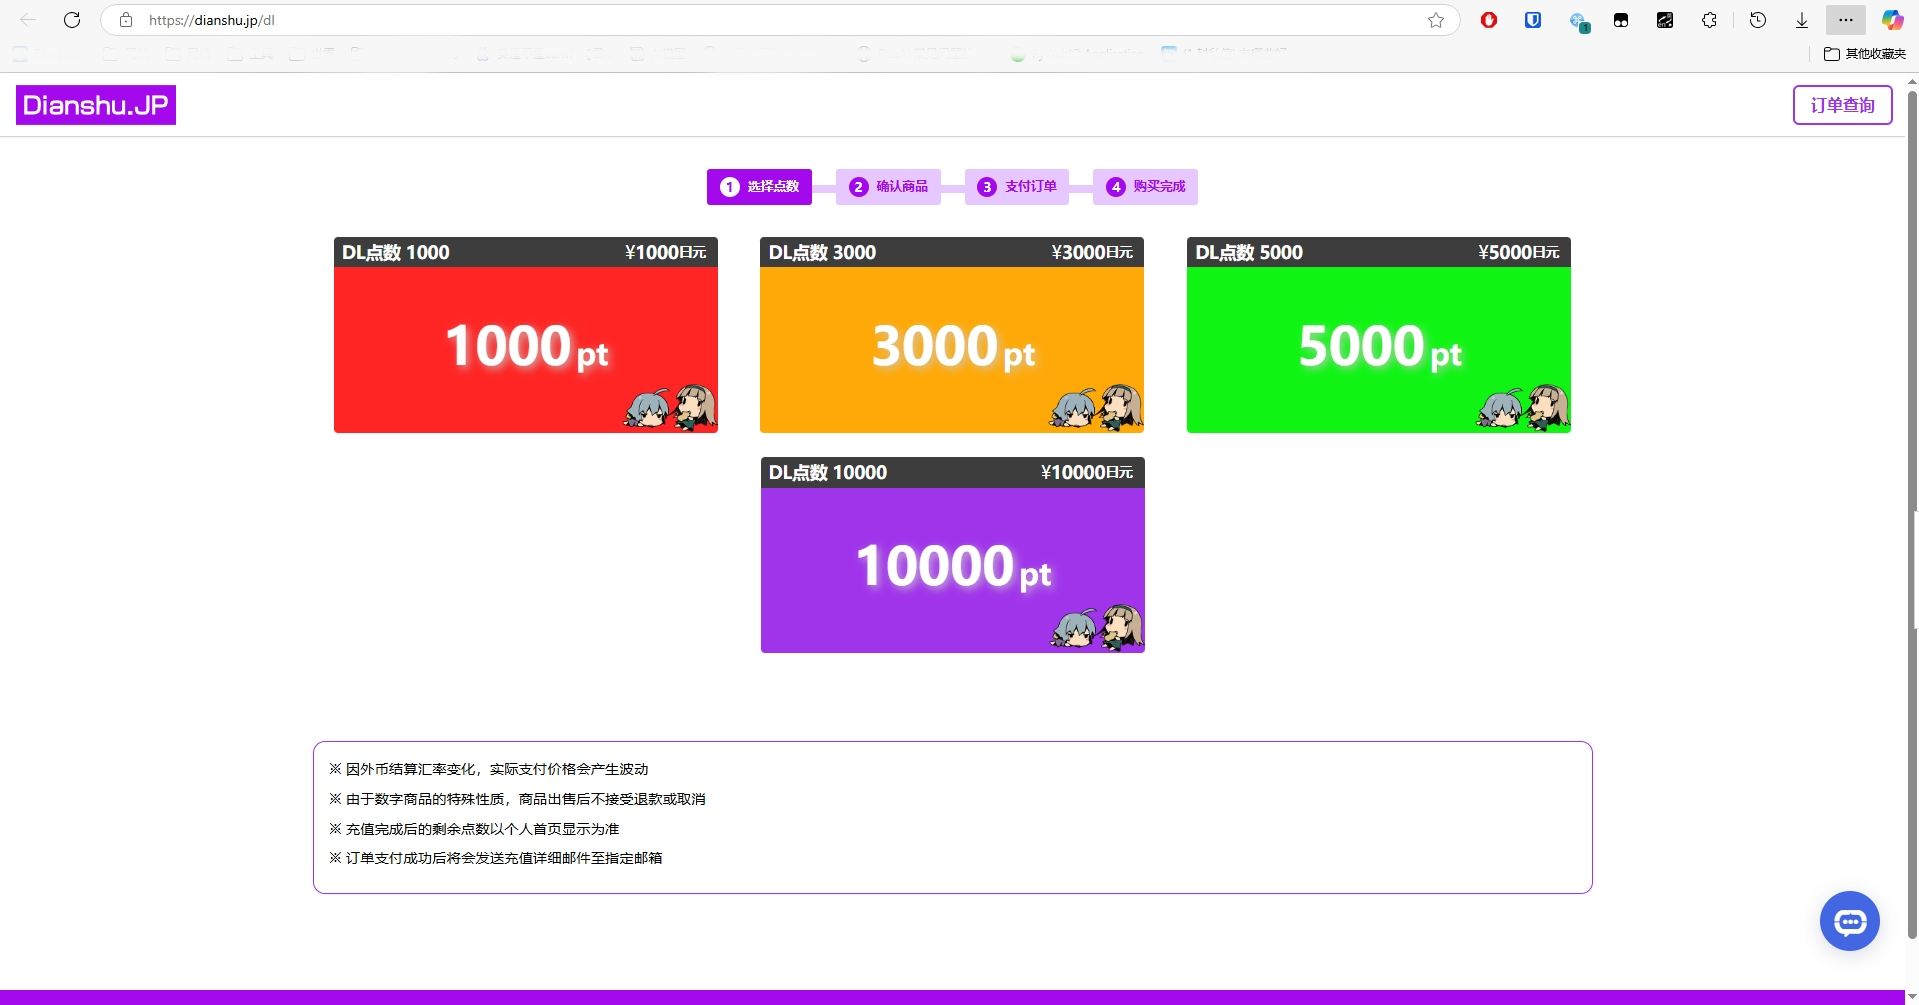Open the 其他收藏夹 bookmarks folder
1919x1005 pixels.
click(1865, 54)
